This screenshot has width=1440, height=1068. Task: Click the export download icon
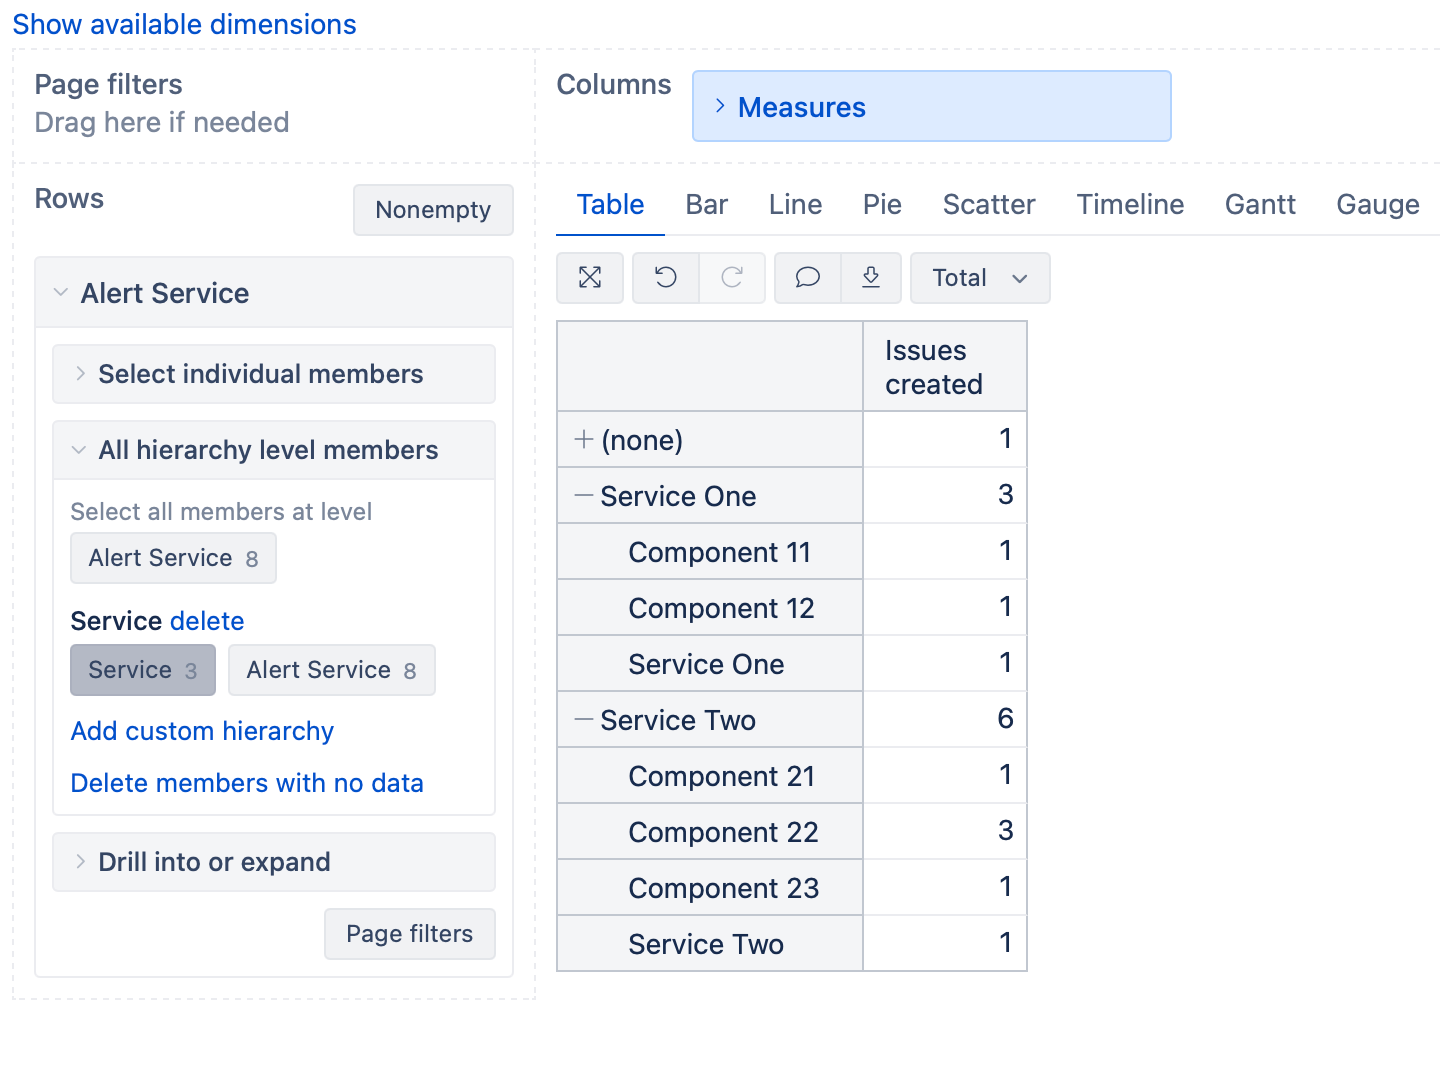[871, 278]
